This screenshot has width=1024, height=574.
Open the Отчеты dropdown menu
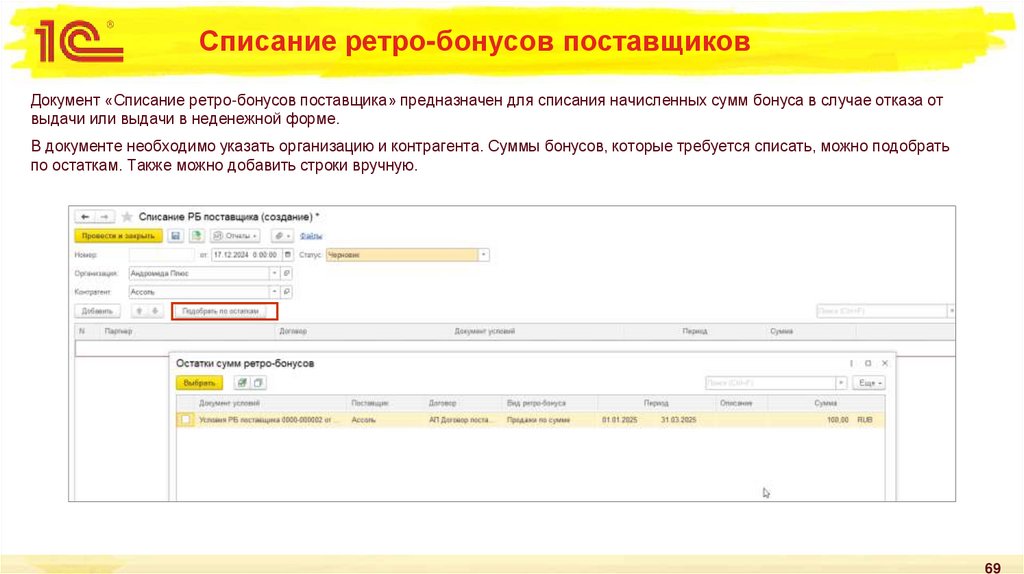click(x=235, y=236)
